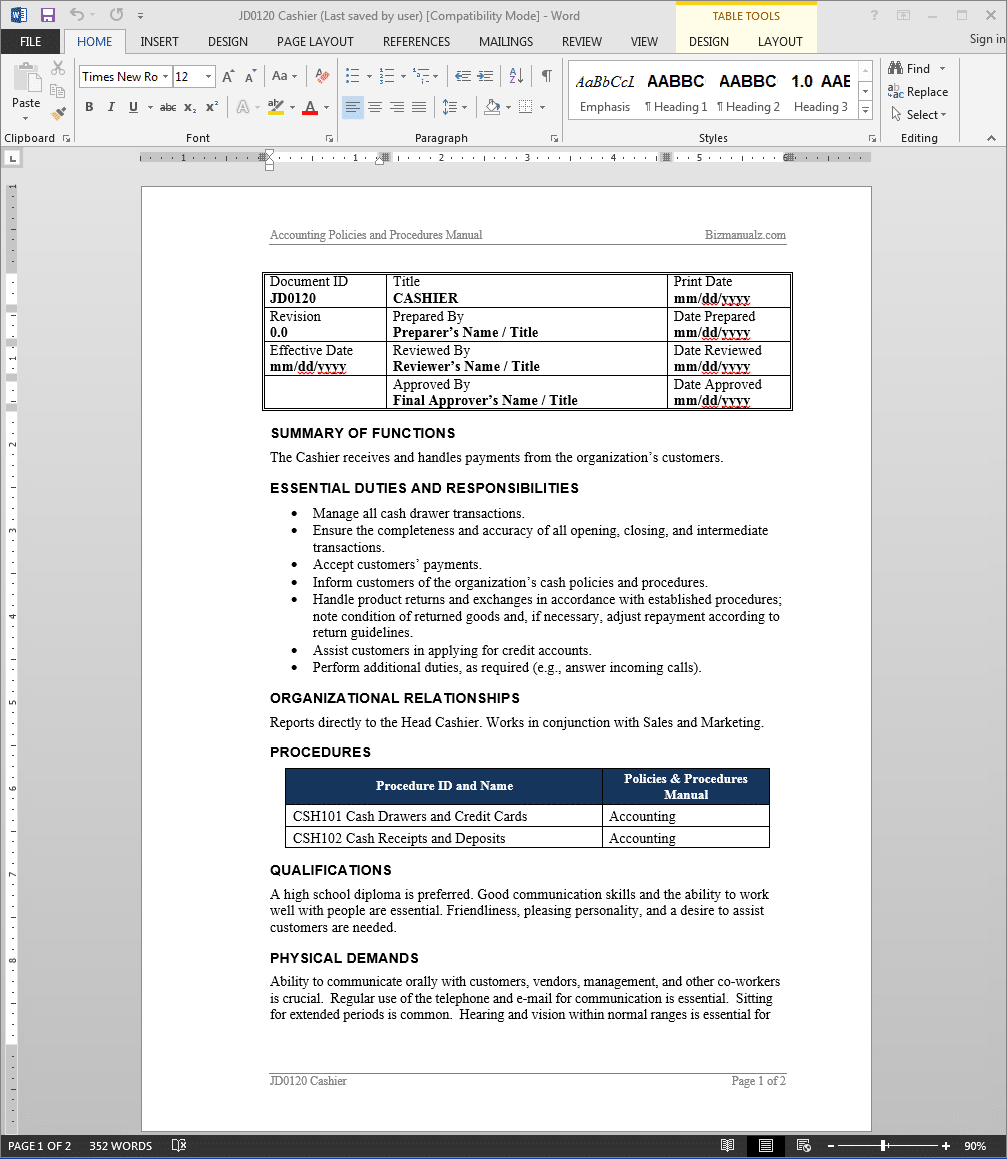
Task: Expand the Numbering list dropdown arrow
Action: pos(403,76)
